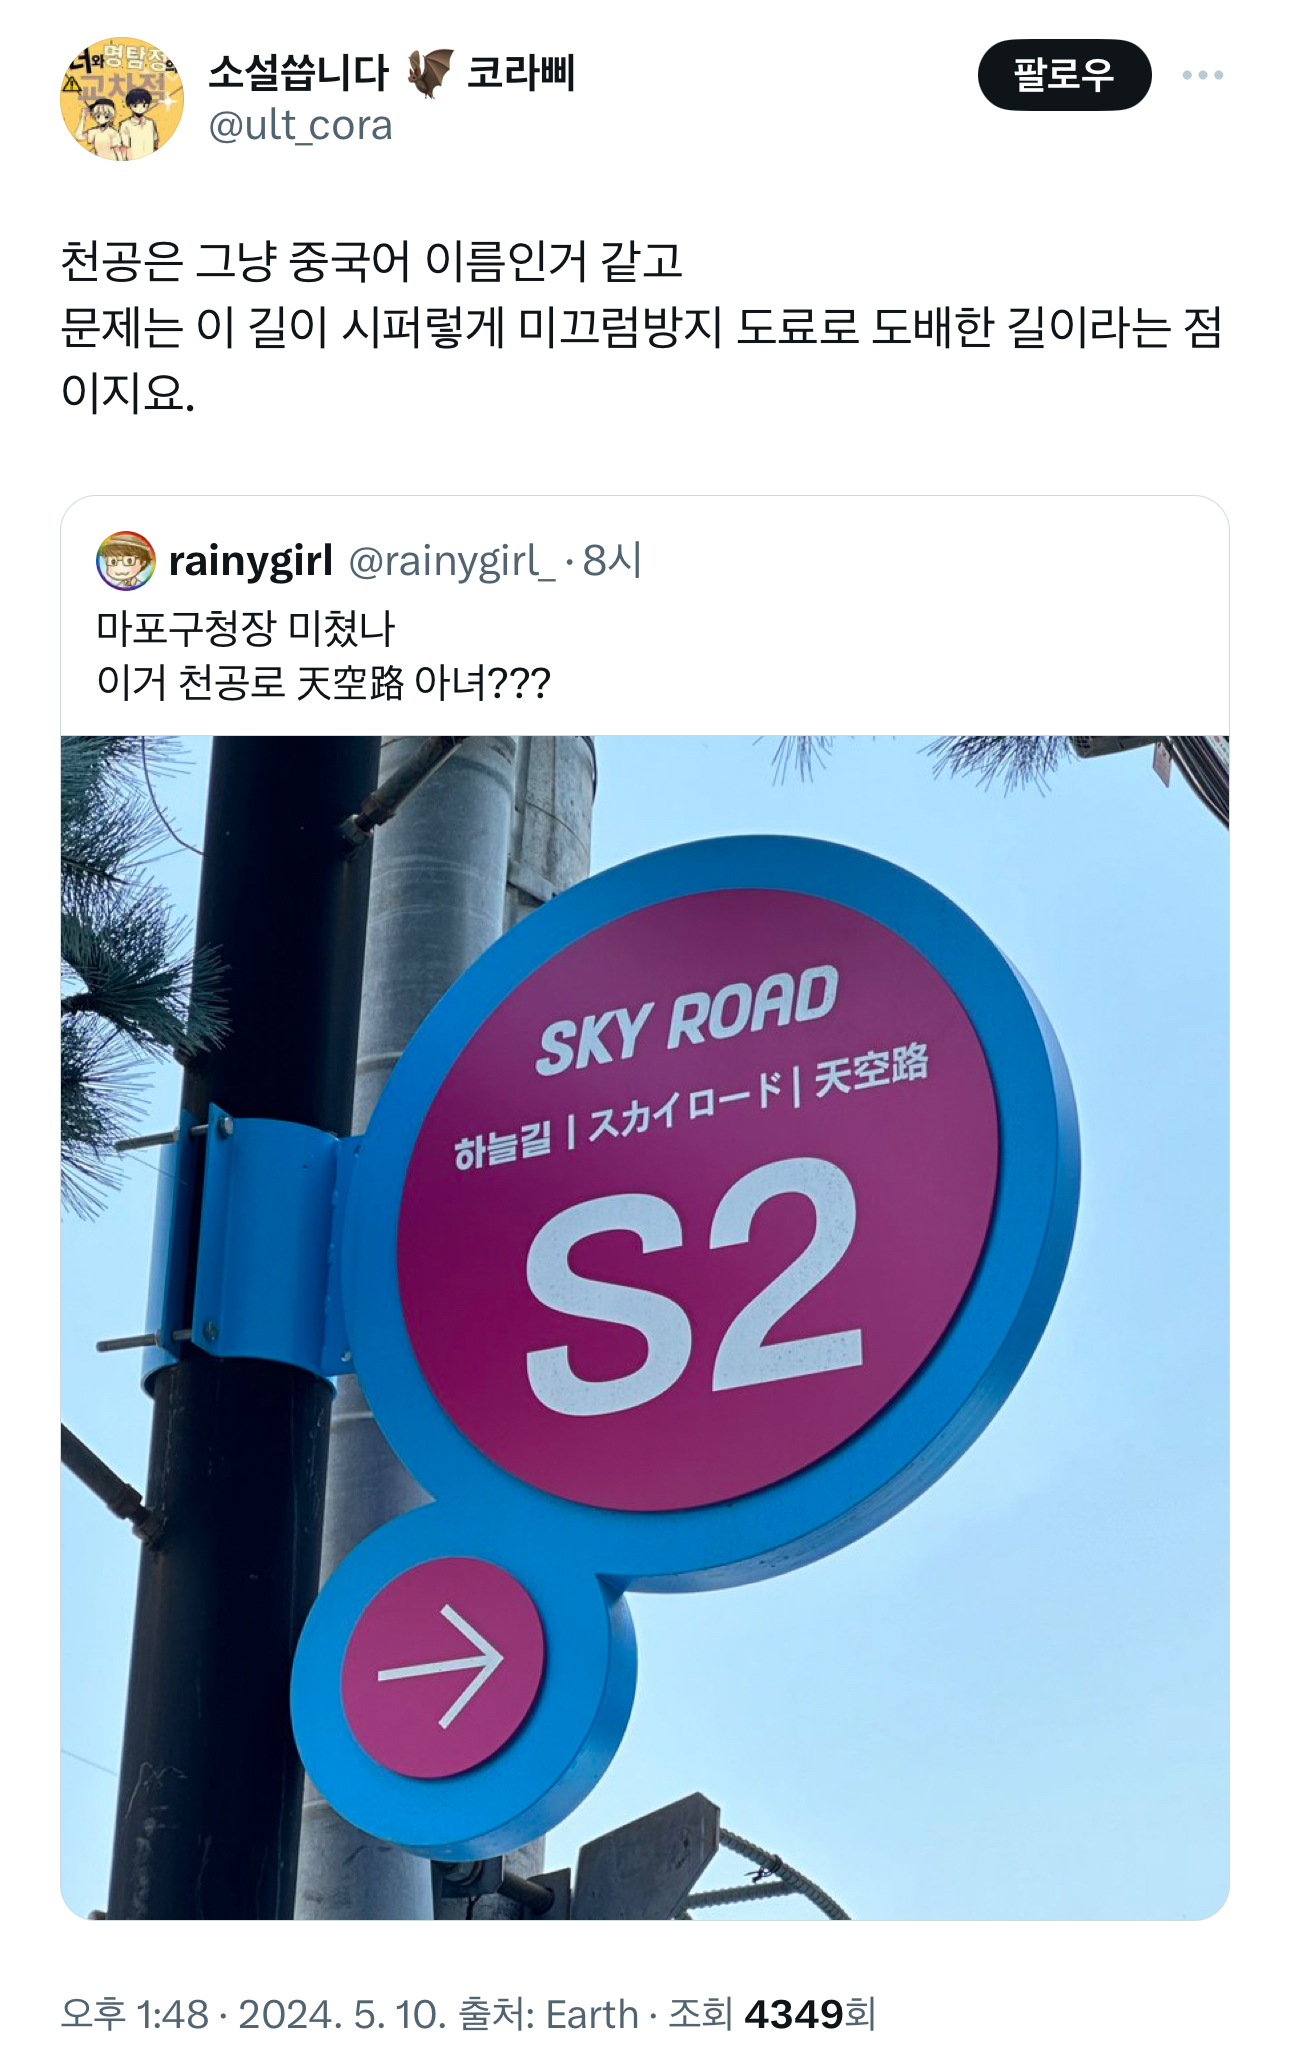Click the white arrow on the sign photo
Viewport: 1290px width, 2058px height.
[441, 1666]
